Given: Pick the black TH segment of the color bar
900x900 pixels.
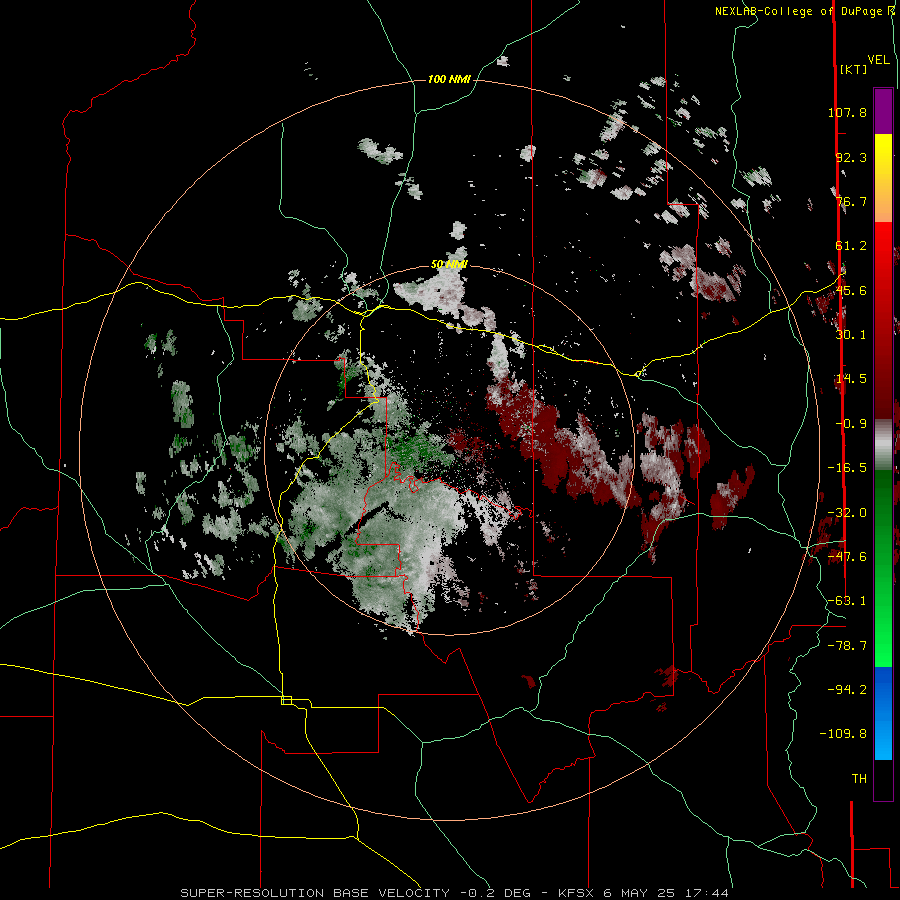Looking at the screenshot, I should tap(883, 779).
